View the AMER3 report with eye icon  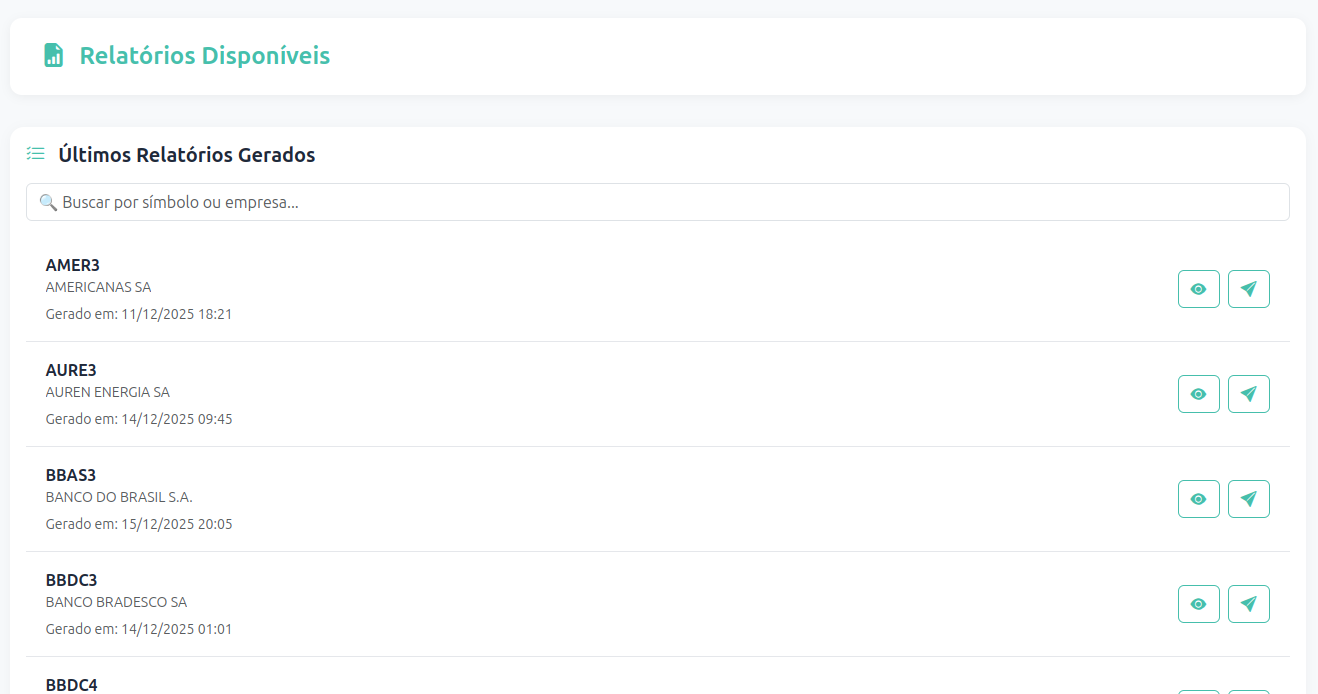(x=1198, y=289)
